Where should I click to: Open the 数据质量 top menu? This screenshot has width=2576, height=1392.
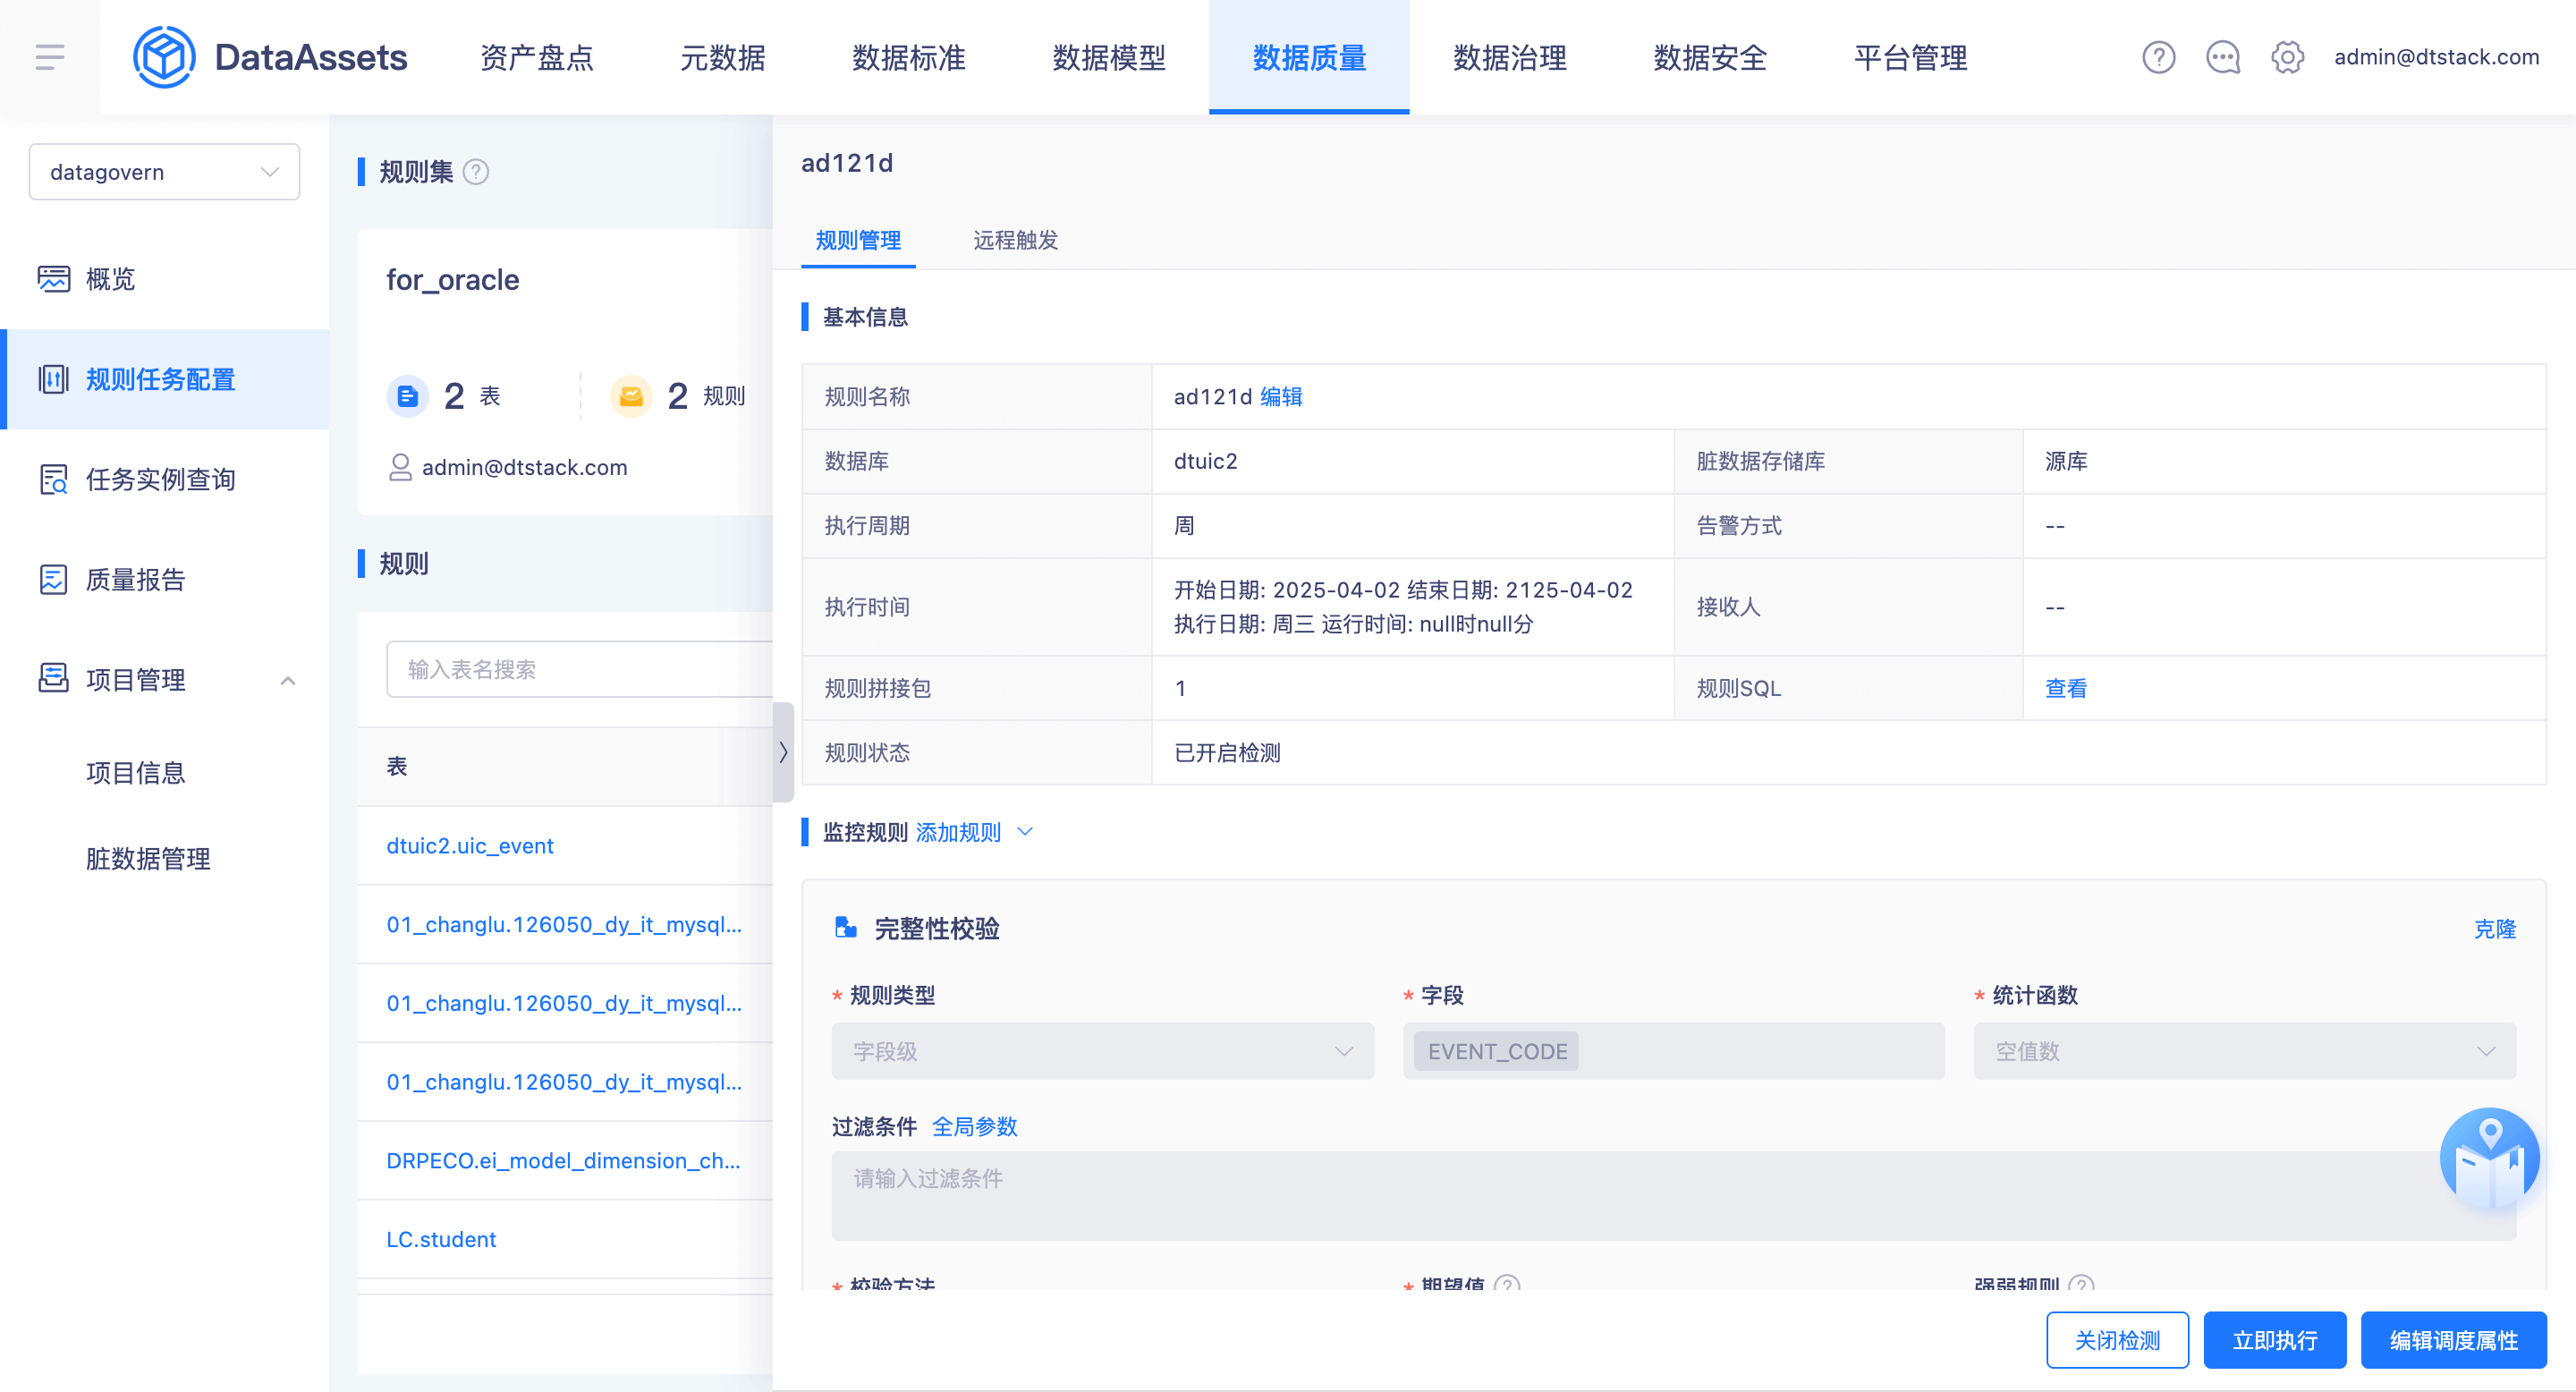point(1309,57)
